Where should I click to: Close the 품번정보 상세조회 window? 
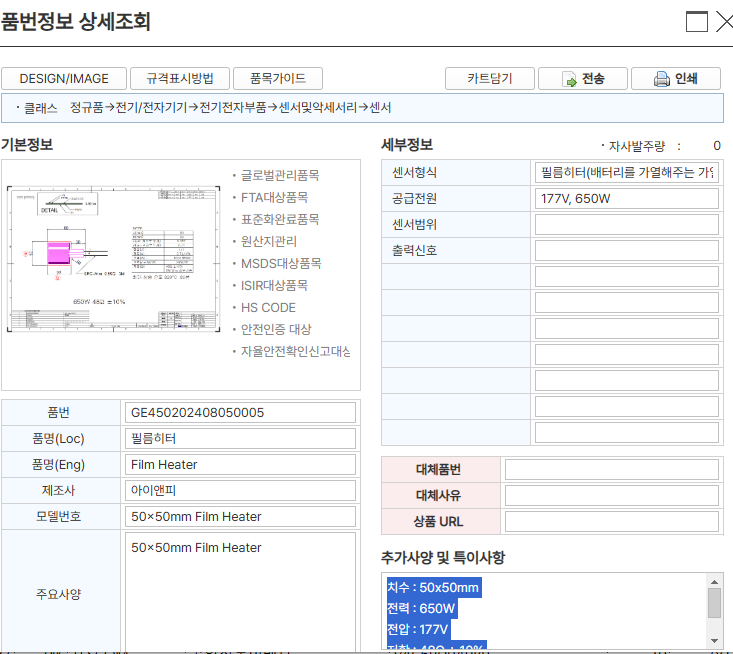(x=724, y=22)
